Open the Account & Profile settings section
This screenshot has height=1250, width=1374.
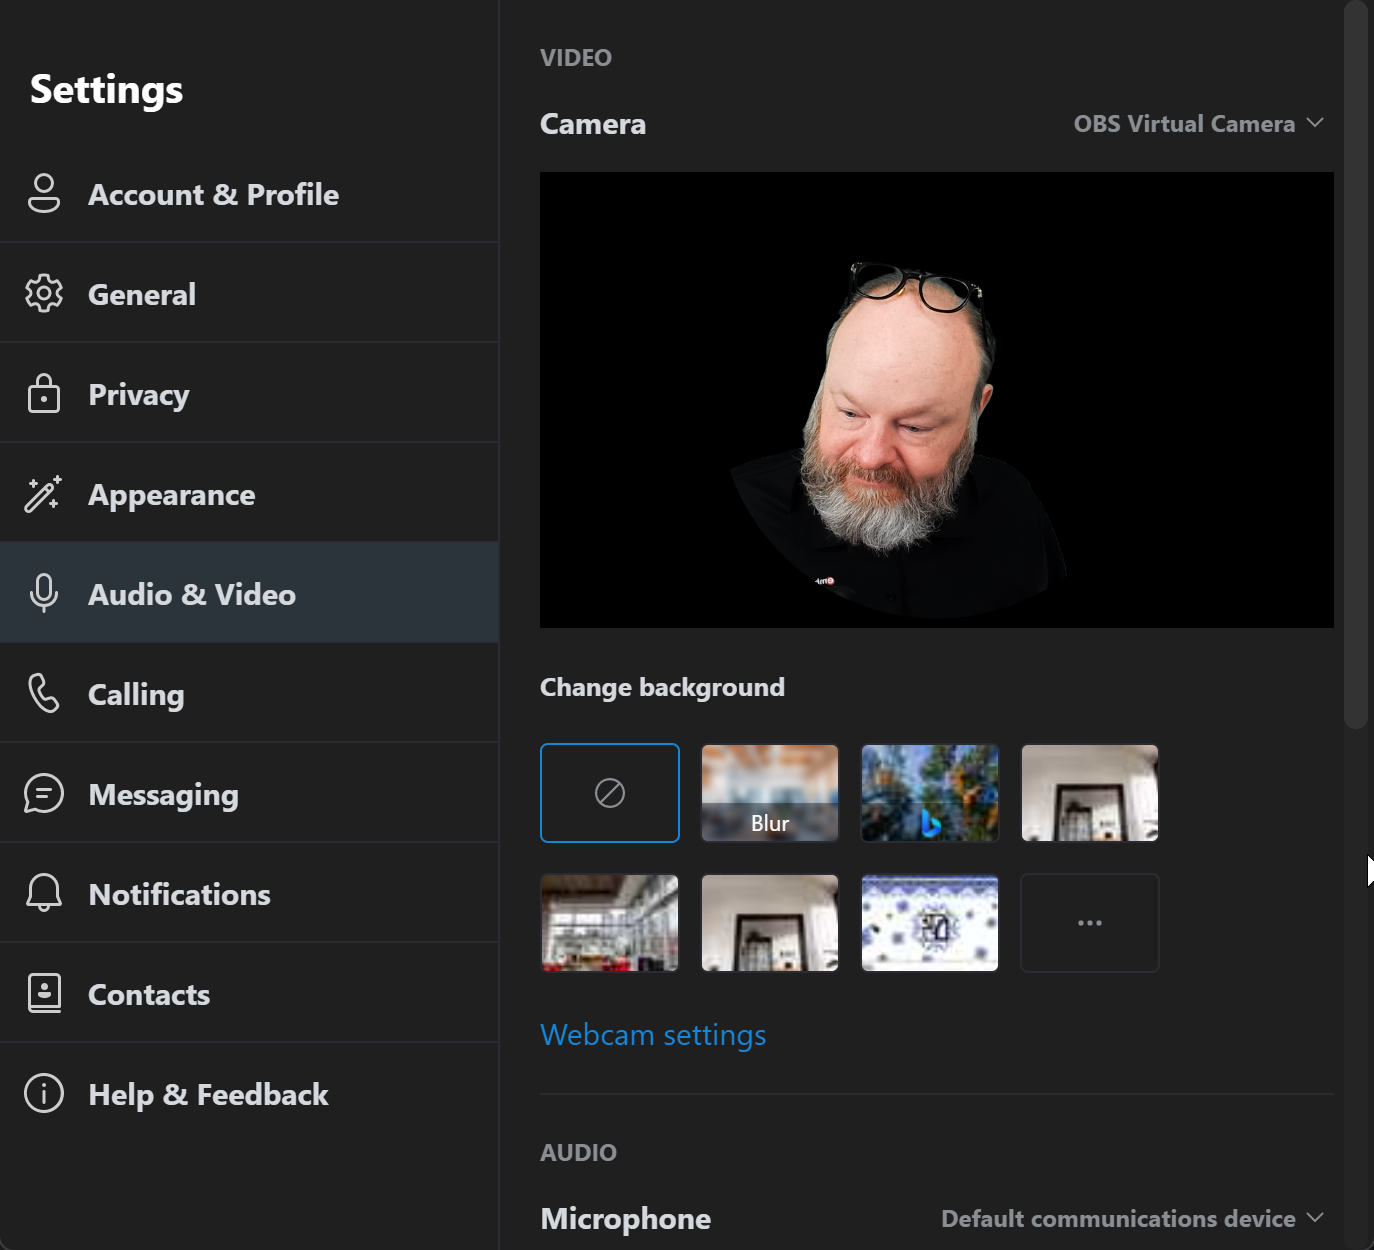pyautogui.click(x=249, y=193)
